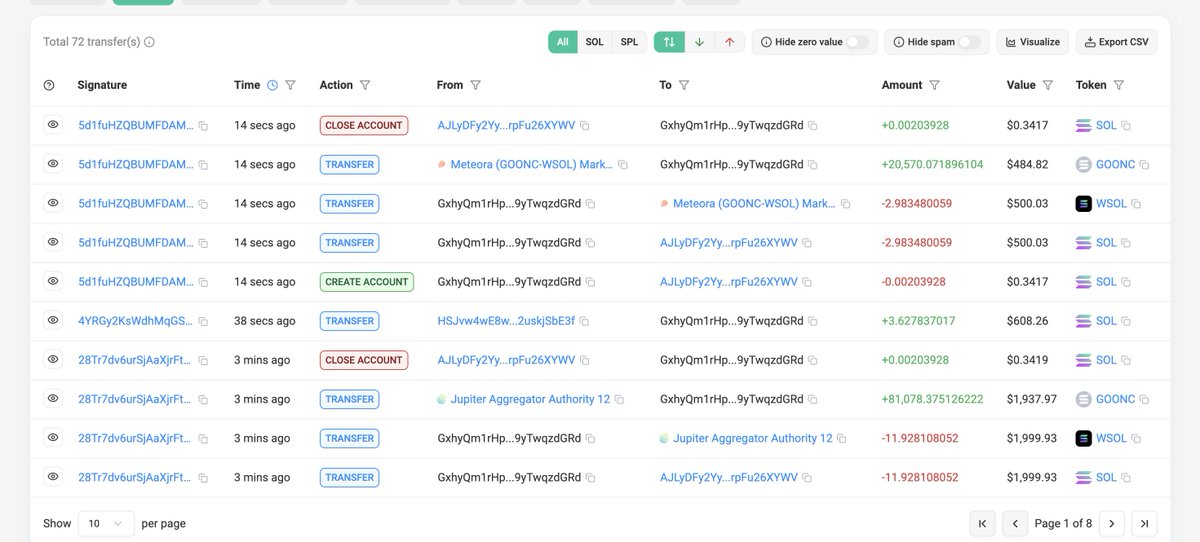
Task: Click the $1,937.97 value cell
Action: (x=1031, y=399)
